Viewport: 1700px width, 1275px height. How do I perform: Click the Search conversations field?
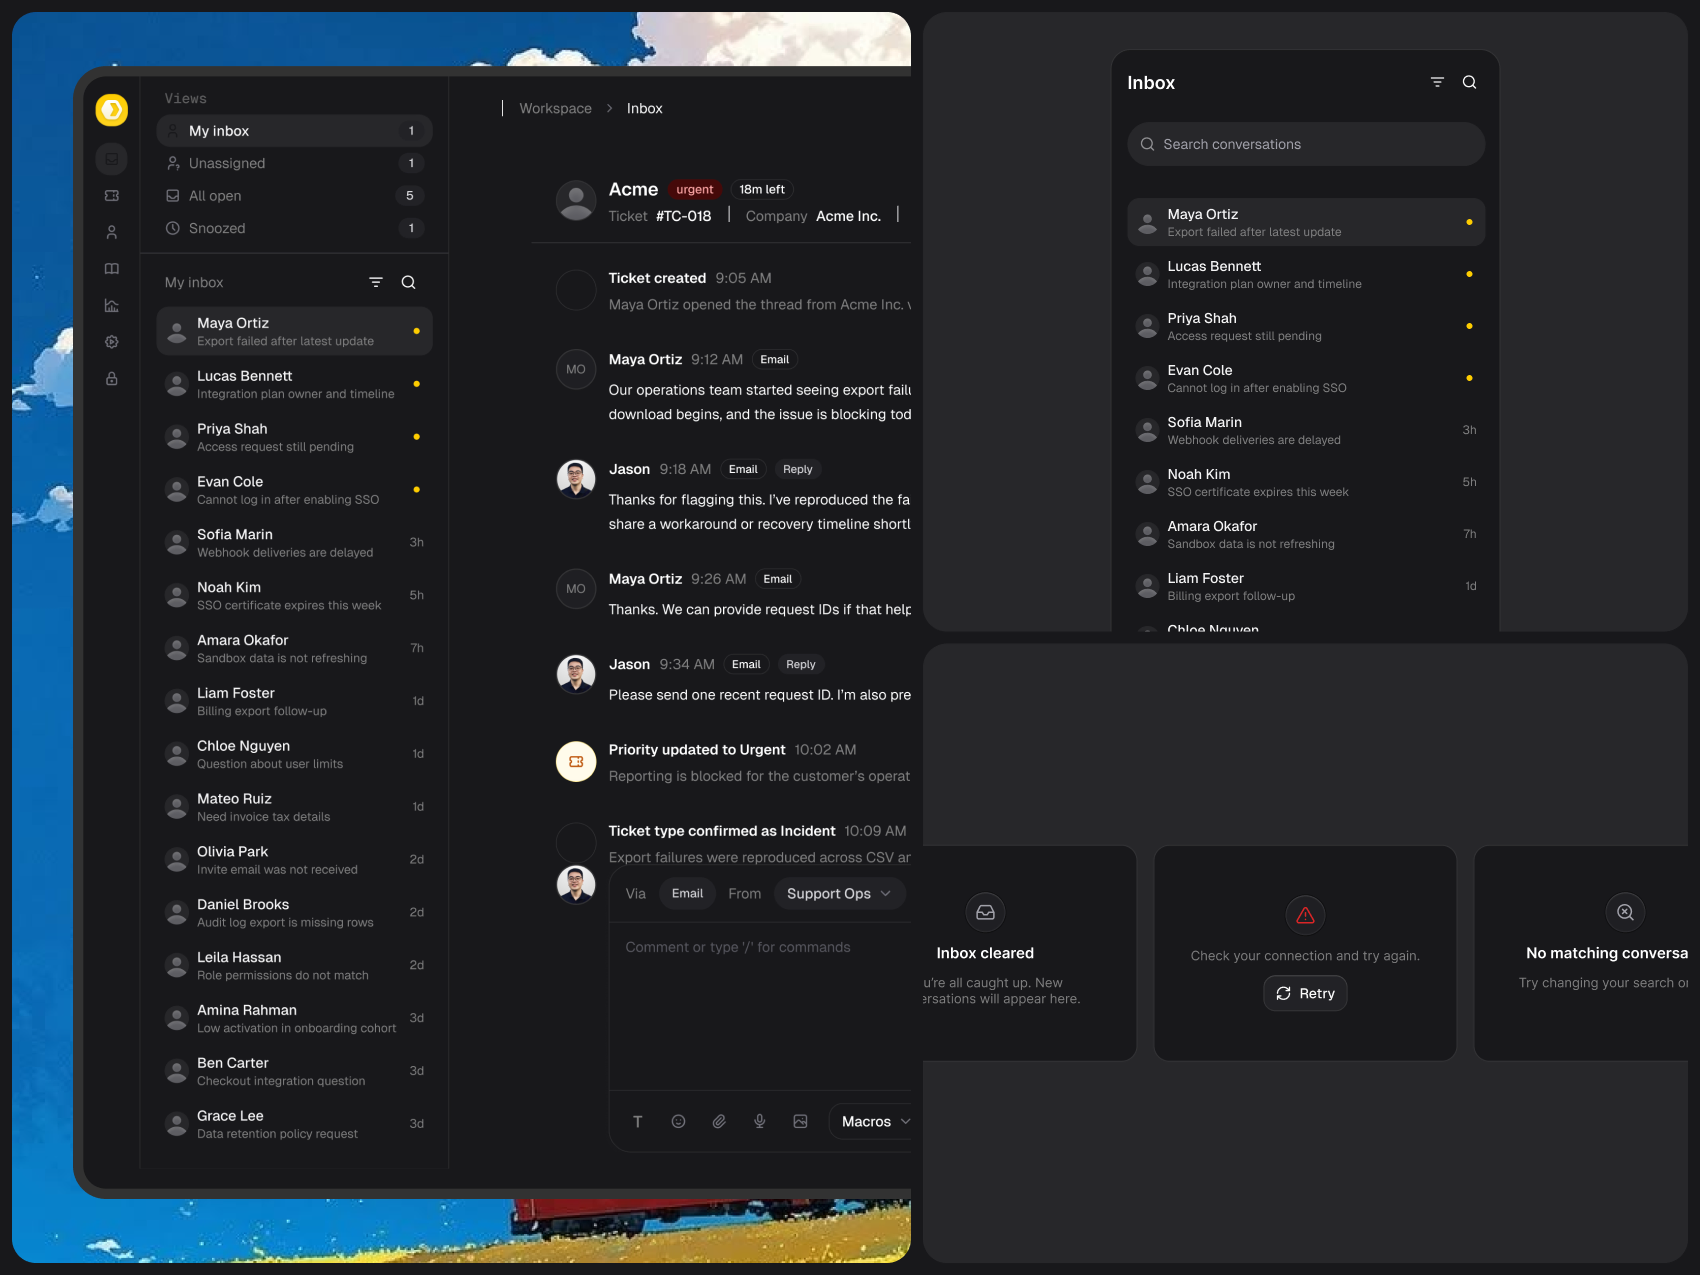[1306, 144]
